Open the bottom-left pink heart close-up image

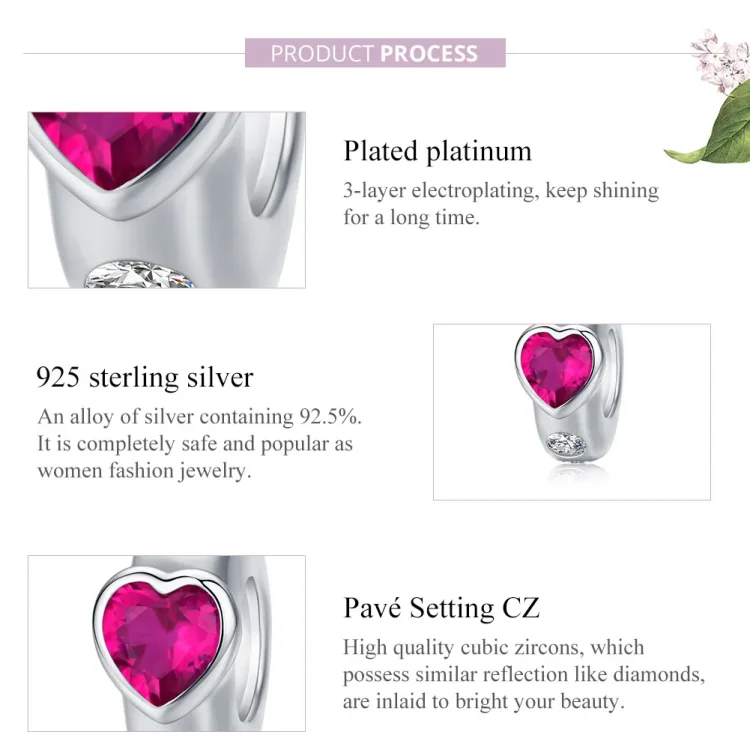click(166, 642)
